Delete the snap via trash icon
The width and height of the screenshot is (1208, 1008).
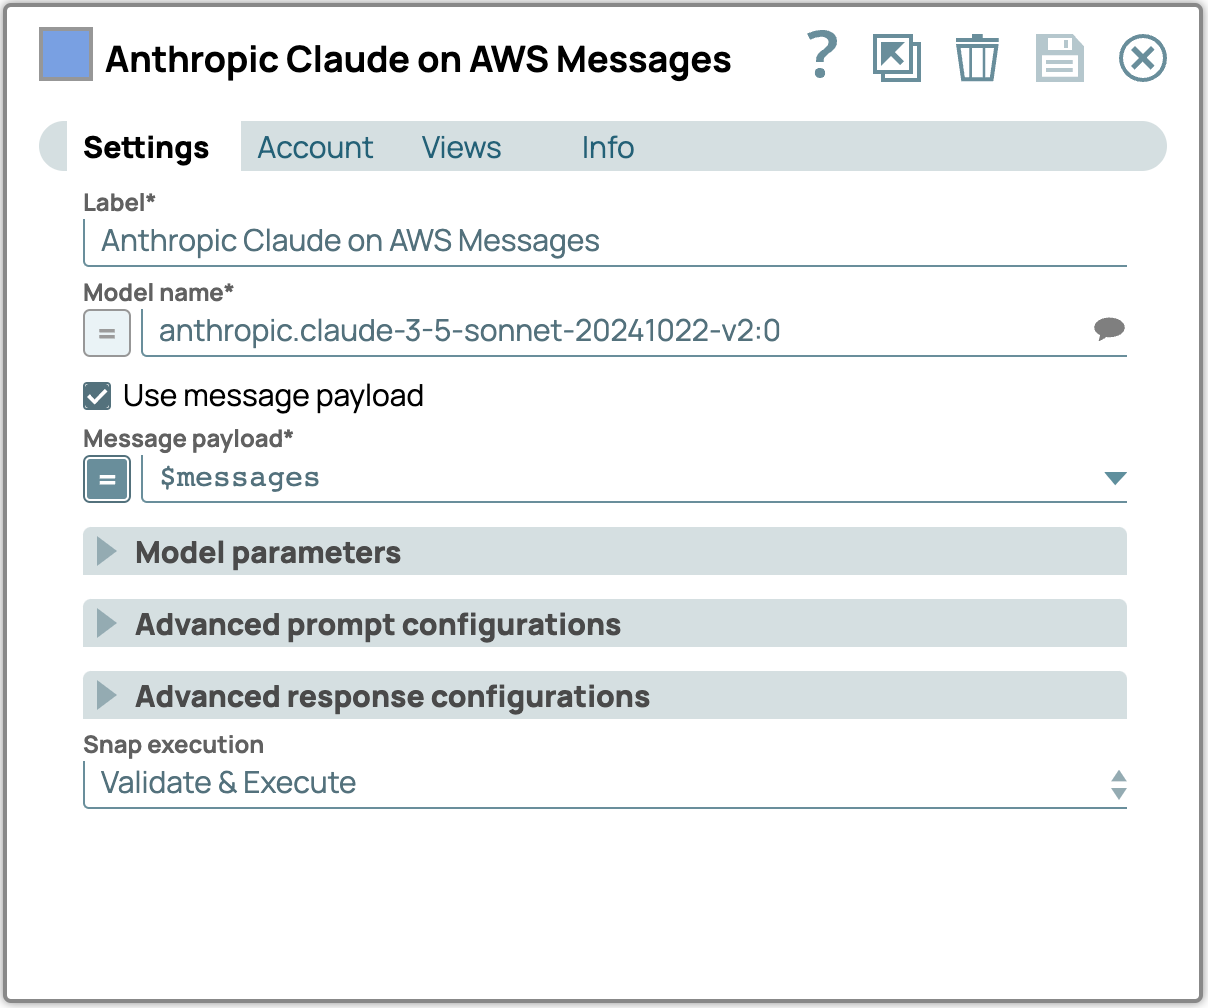coord(976,58)
